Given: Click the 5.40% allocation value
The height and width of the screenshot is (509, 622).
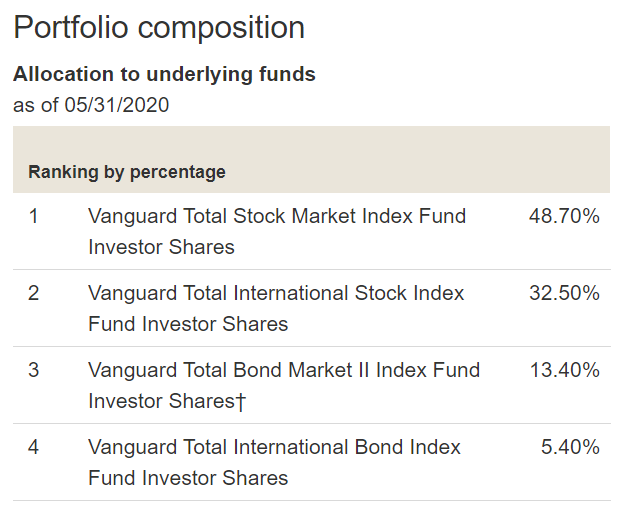Looking at the screenshot, I should click(x=570, y=447).
